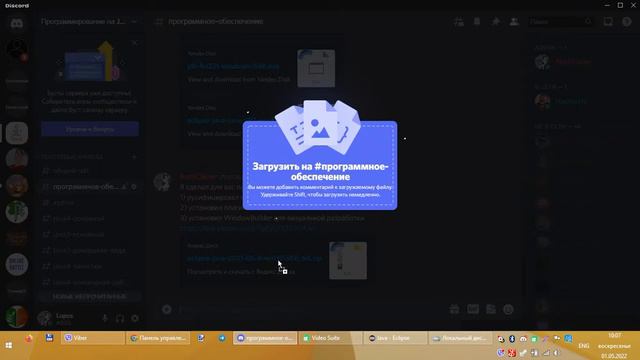Viewport: 640px width, 360px height.
Task: Open the sticker picker icon
Action: coord(491,309)
